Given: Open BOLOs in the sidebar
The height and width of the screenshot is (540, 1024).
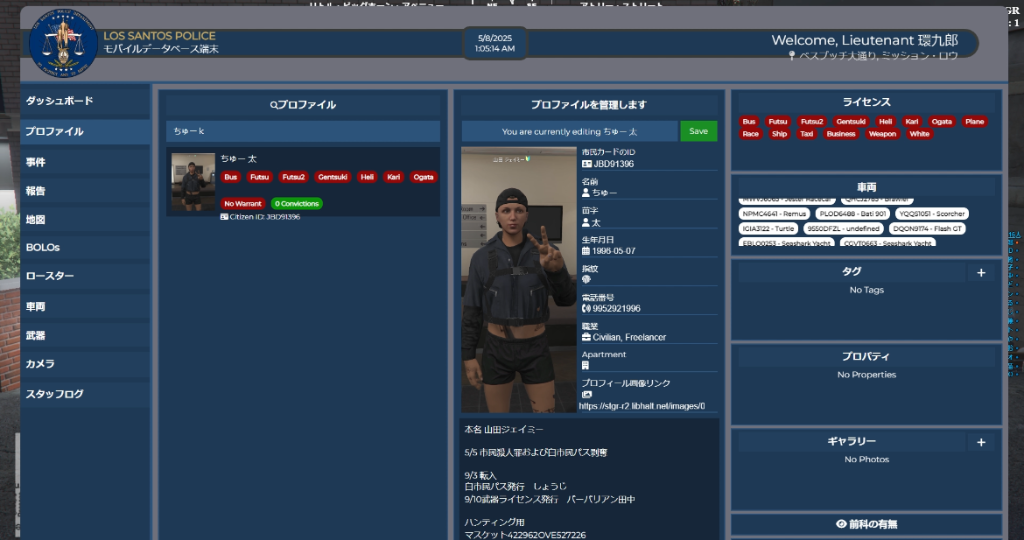Looking at the screenshot, I should [x=85, y=248].
